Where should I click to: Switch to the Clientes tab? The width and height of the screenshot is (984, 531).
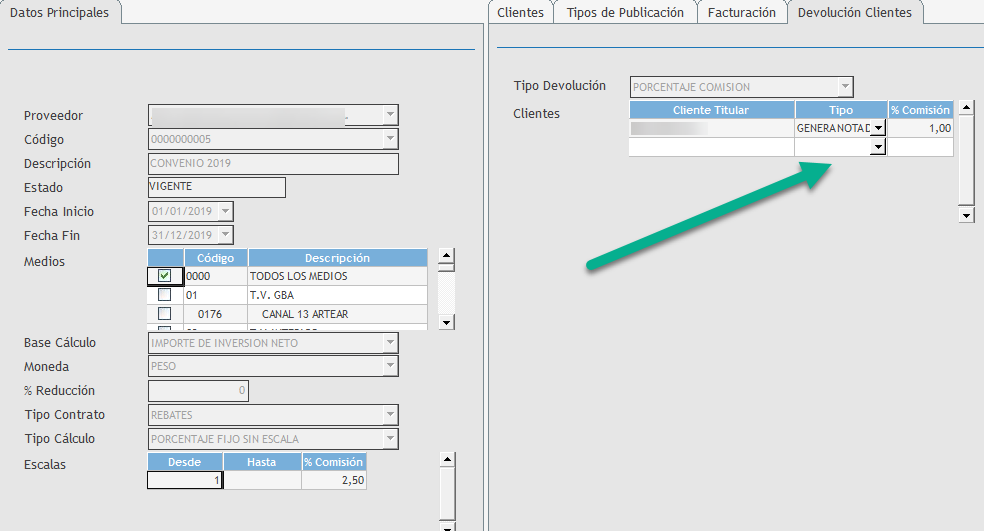point(521,13)
